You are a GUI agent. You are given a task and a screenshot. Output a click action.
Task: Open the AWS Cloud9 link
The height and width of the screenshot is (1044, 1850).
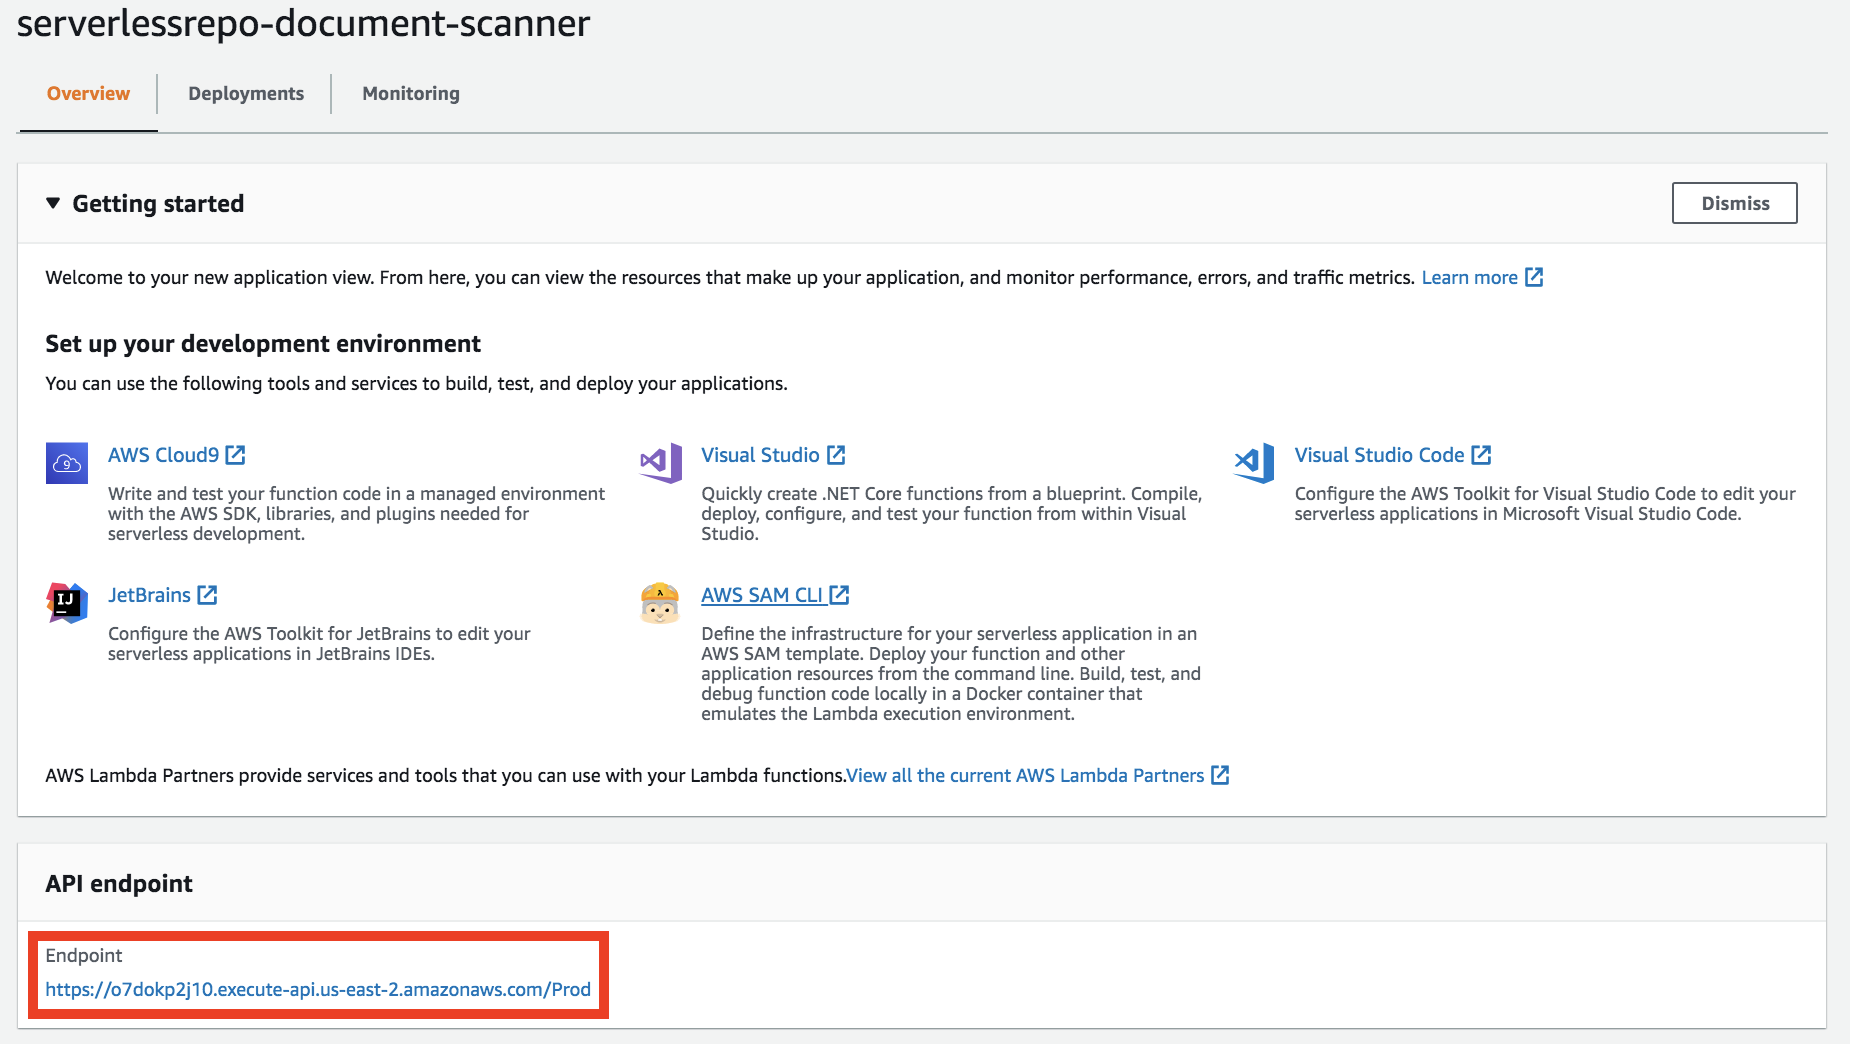tap(163, 455)
